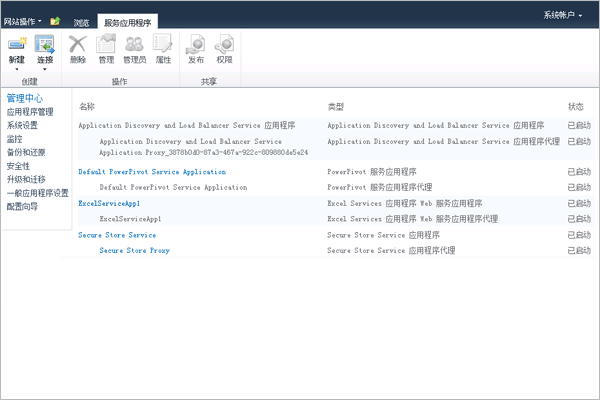This screenshot has width=600, height=400.
Task: Open 应用程序管理 in sidebar
Action: (30, 112)
